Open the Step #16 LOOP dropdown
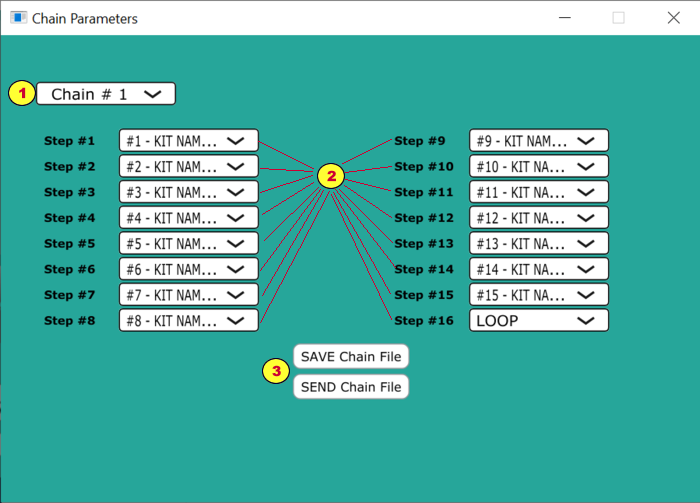The width and height of the screenshot is (700, 503). pyautogui.click(x=539, y=321)
